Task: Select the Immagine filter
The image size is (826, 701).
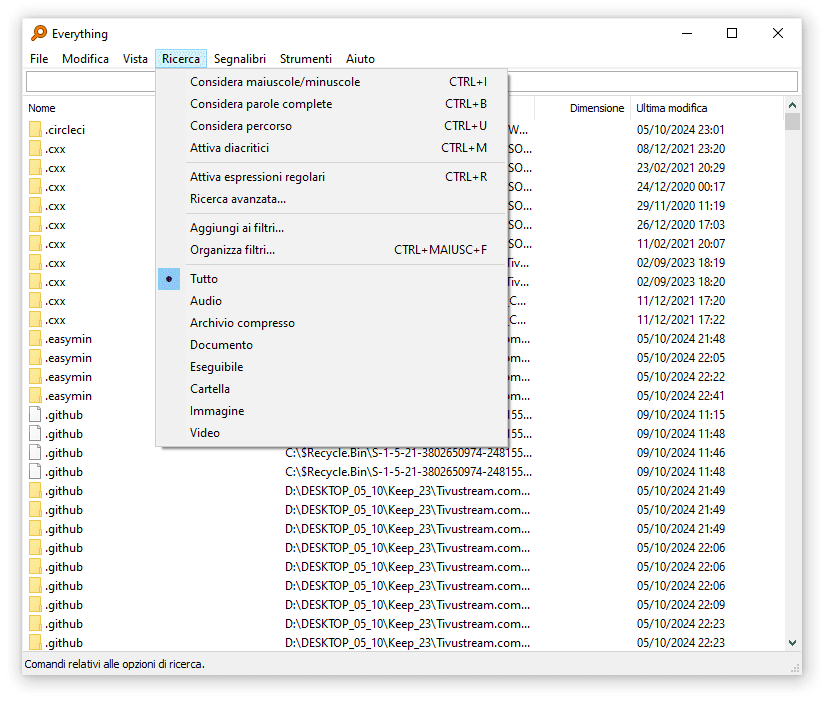Action: [332, 411]
